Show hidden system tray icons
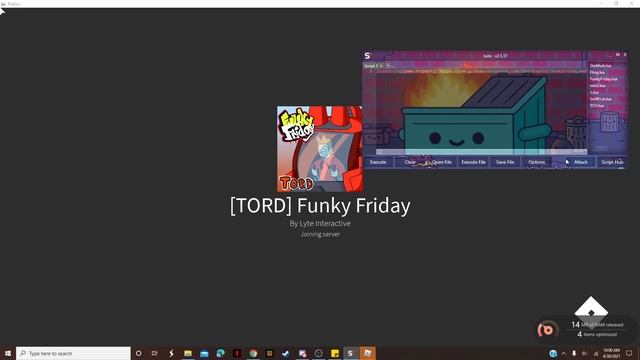The height and width of the screenshot is (360, 640). click(x=564, y=353)
